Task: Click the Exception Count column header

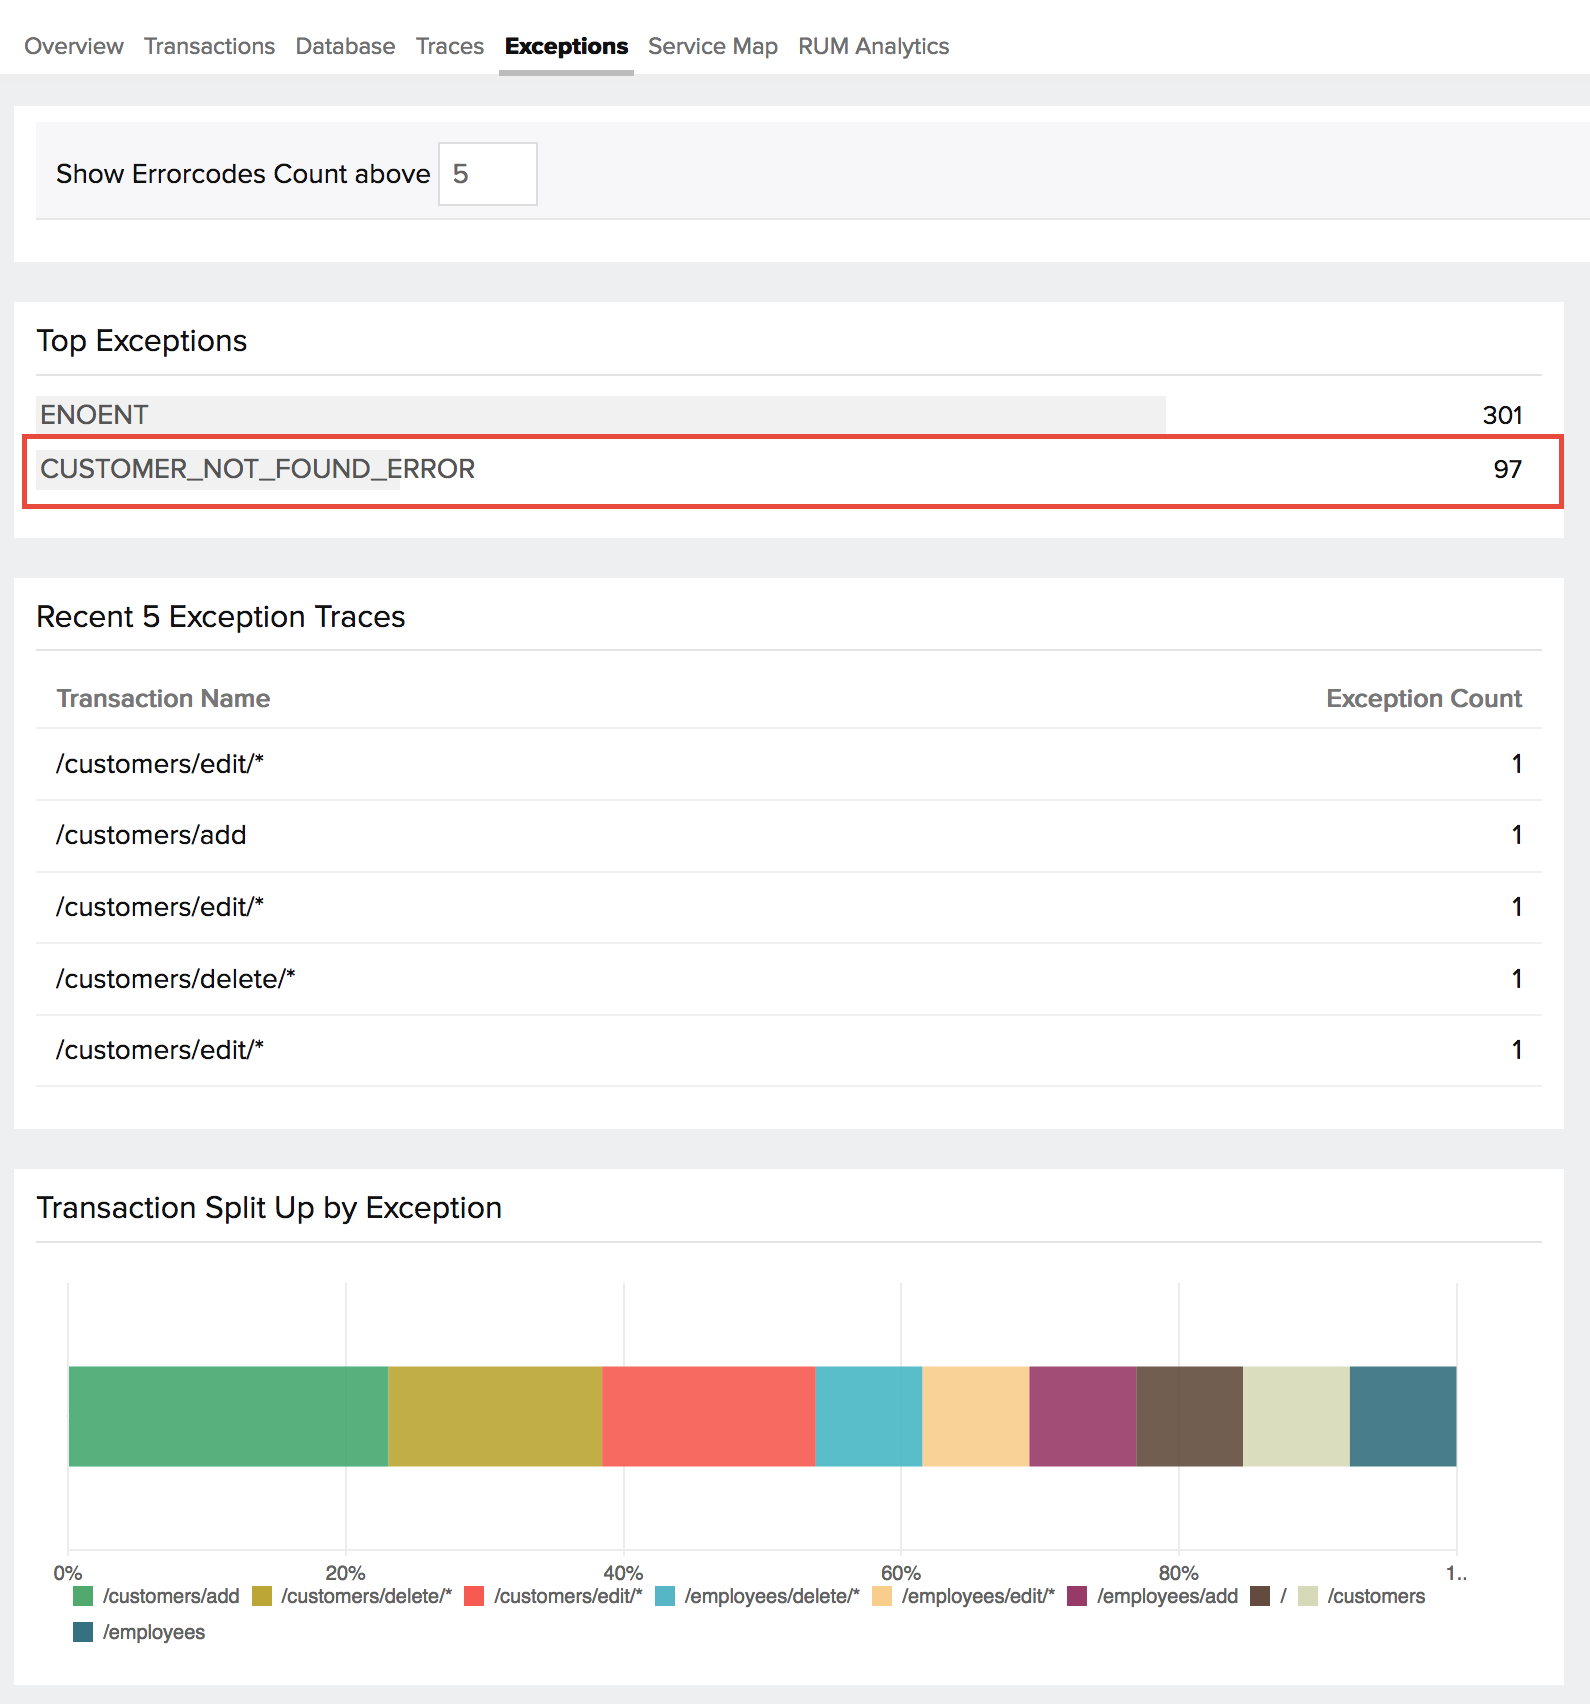Action: [x=1423, y=698]
